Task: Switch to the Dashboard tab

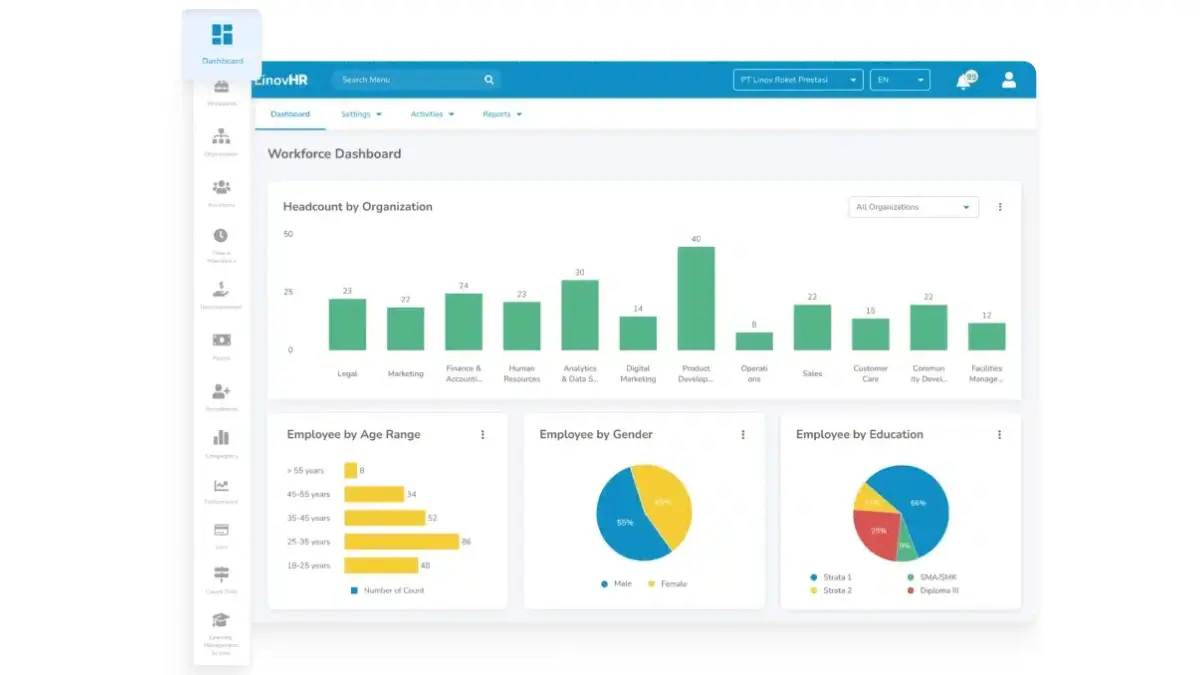Action: (290, 114)
